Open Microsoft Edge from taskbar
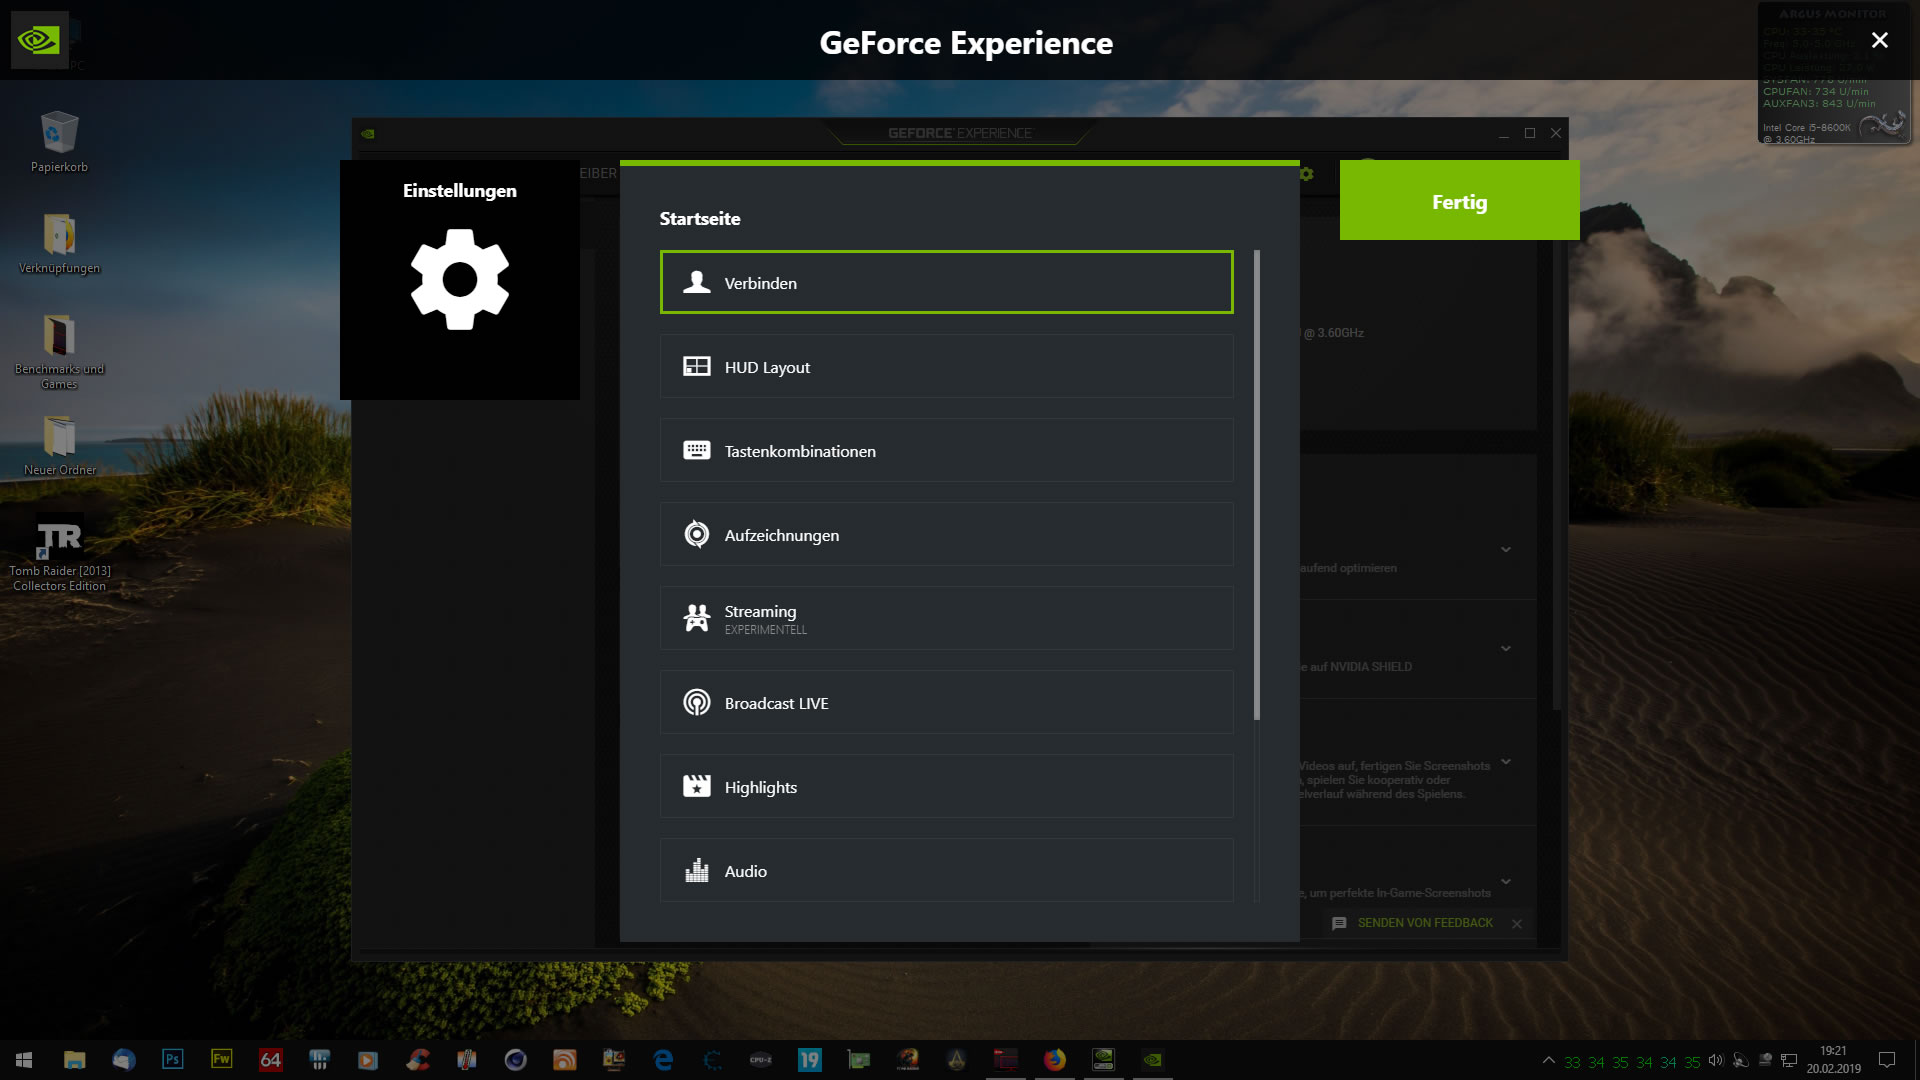The image size is (1920, 1080). (x=662, y=1060)
